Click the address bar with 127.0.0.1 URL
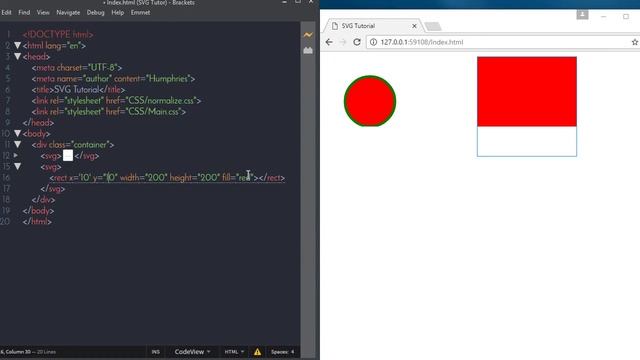The width and height of the screenshot is (640, 360). 502,42
